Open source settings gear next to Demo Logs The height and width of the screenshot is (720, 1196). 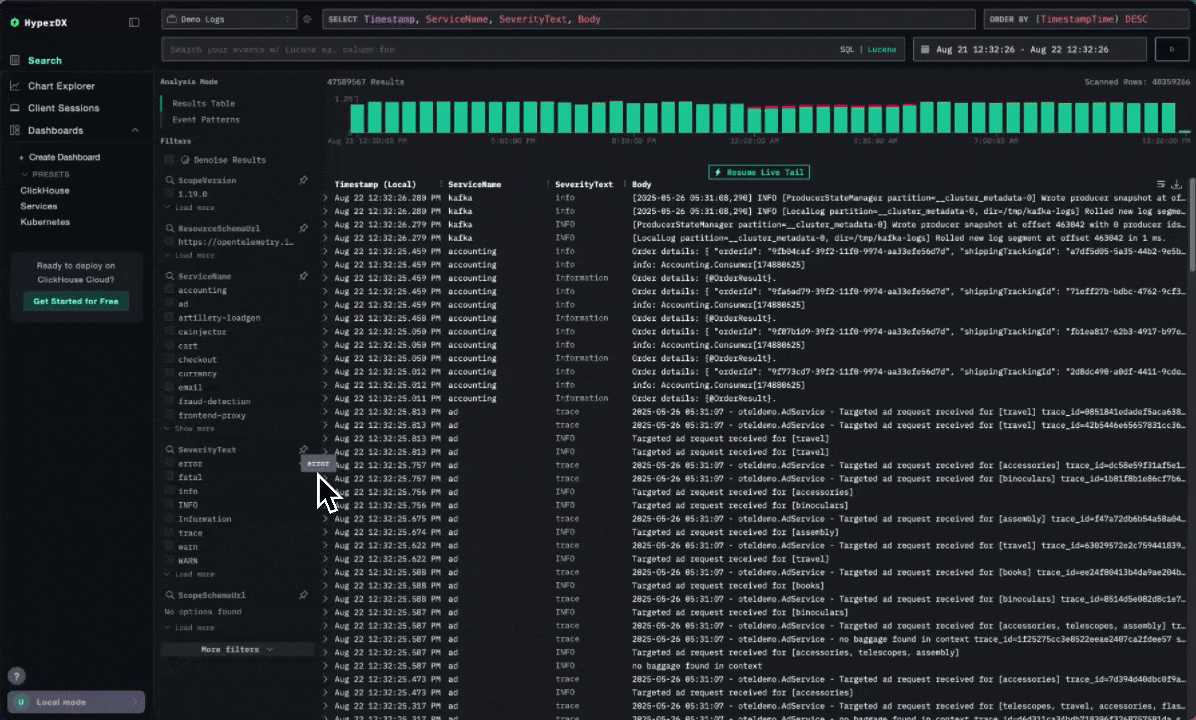(308, 19)
